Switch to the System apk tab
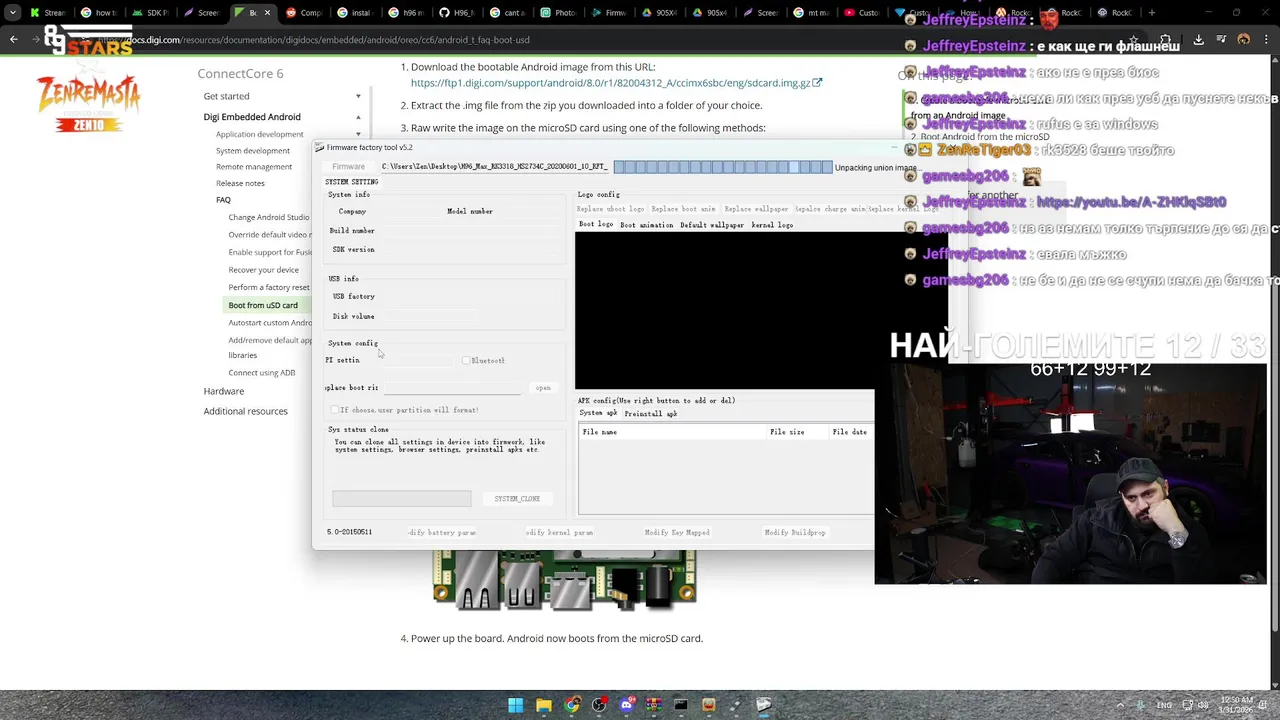 point(598,413)
